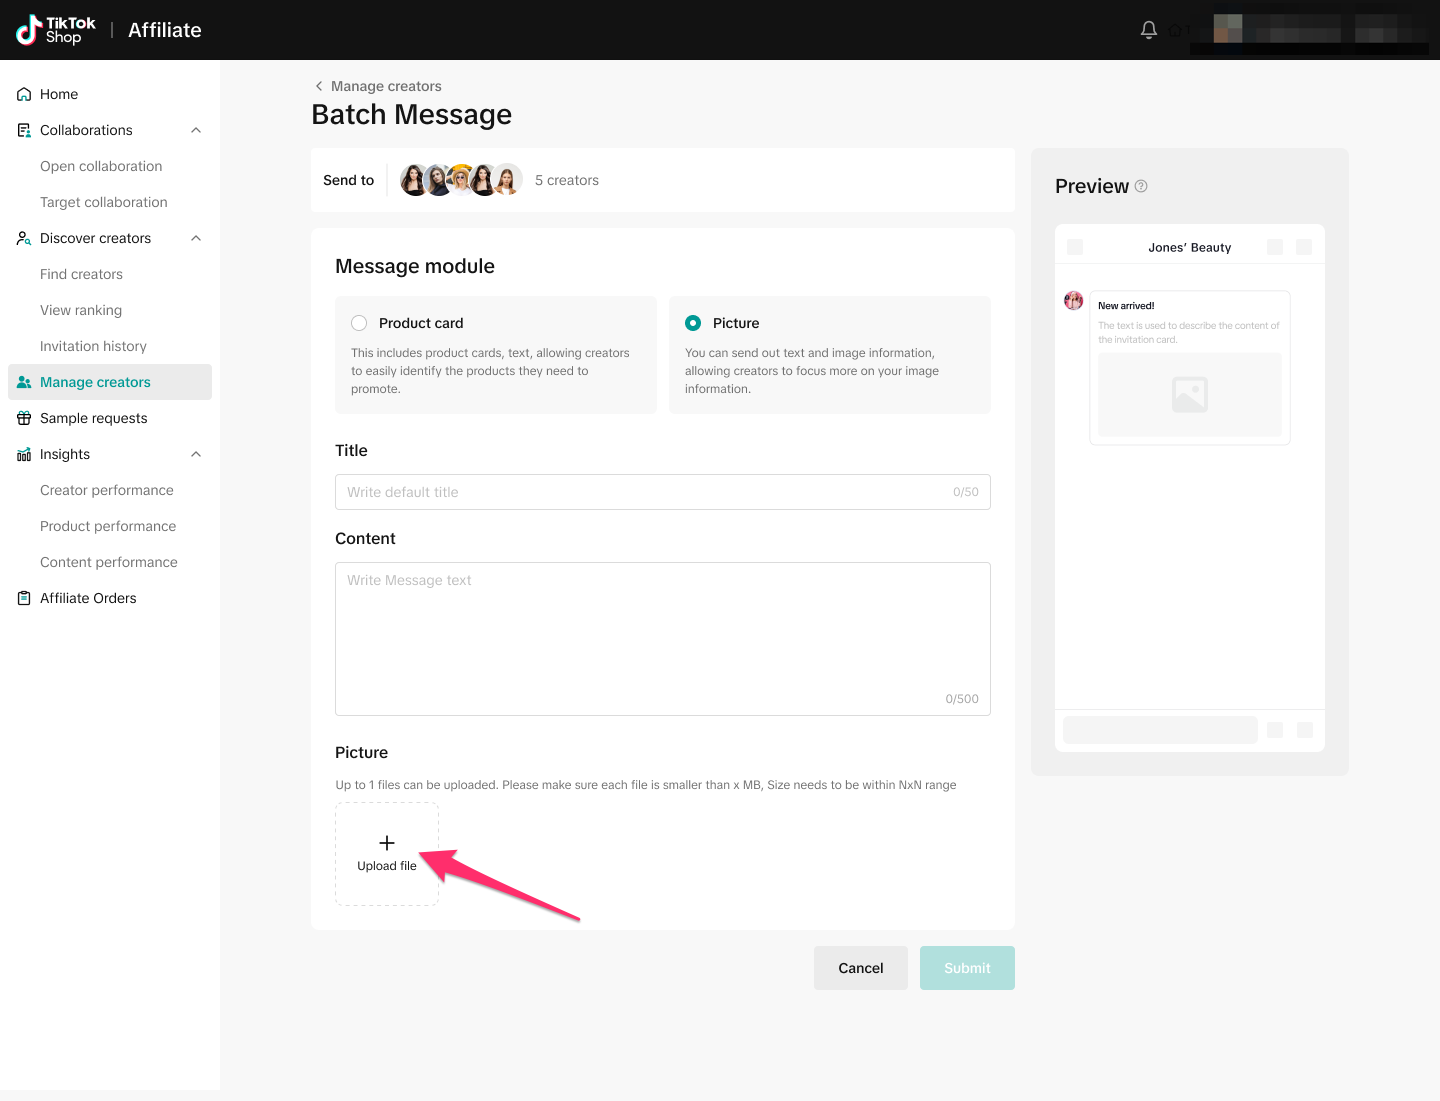Screen dimensions: 1440x1101
Task: Open Invitation history page
Action: pyautogui.click(x=93, y=346)
